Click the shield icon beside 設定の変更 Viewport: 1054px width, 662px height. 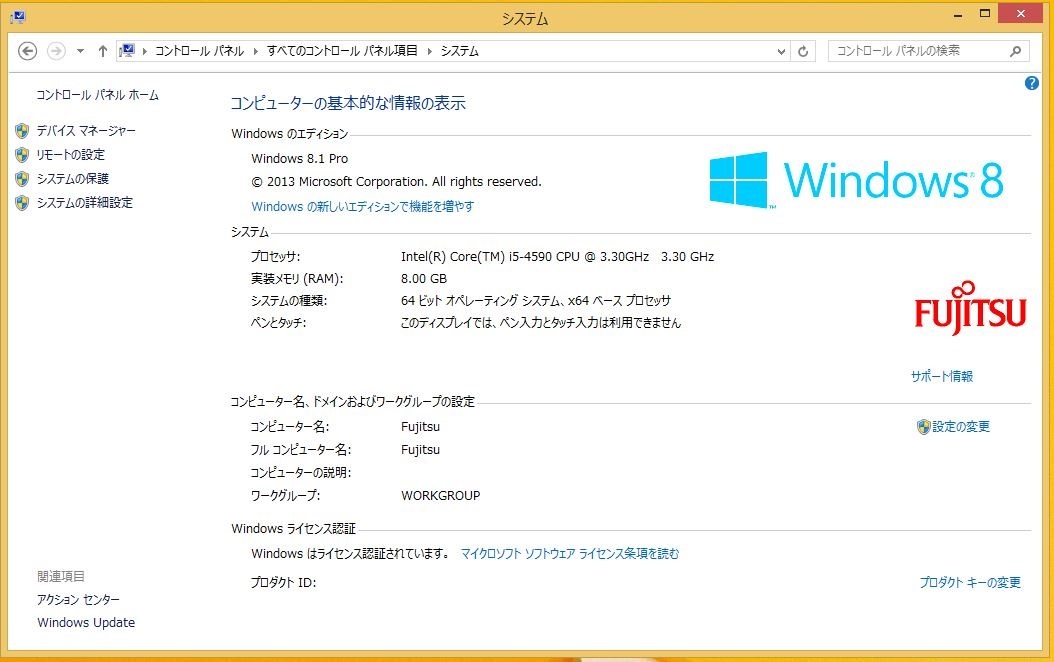tap(924, 427)
